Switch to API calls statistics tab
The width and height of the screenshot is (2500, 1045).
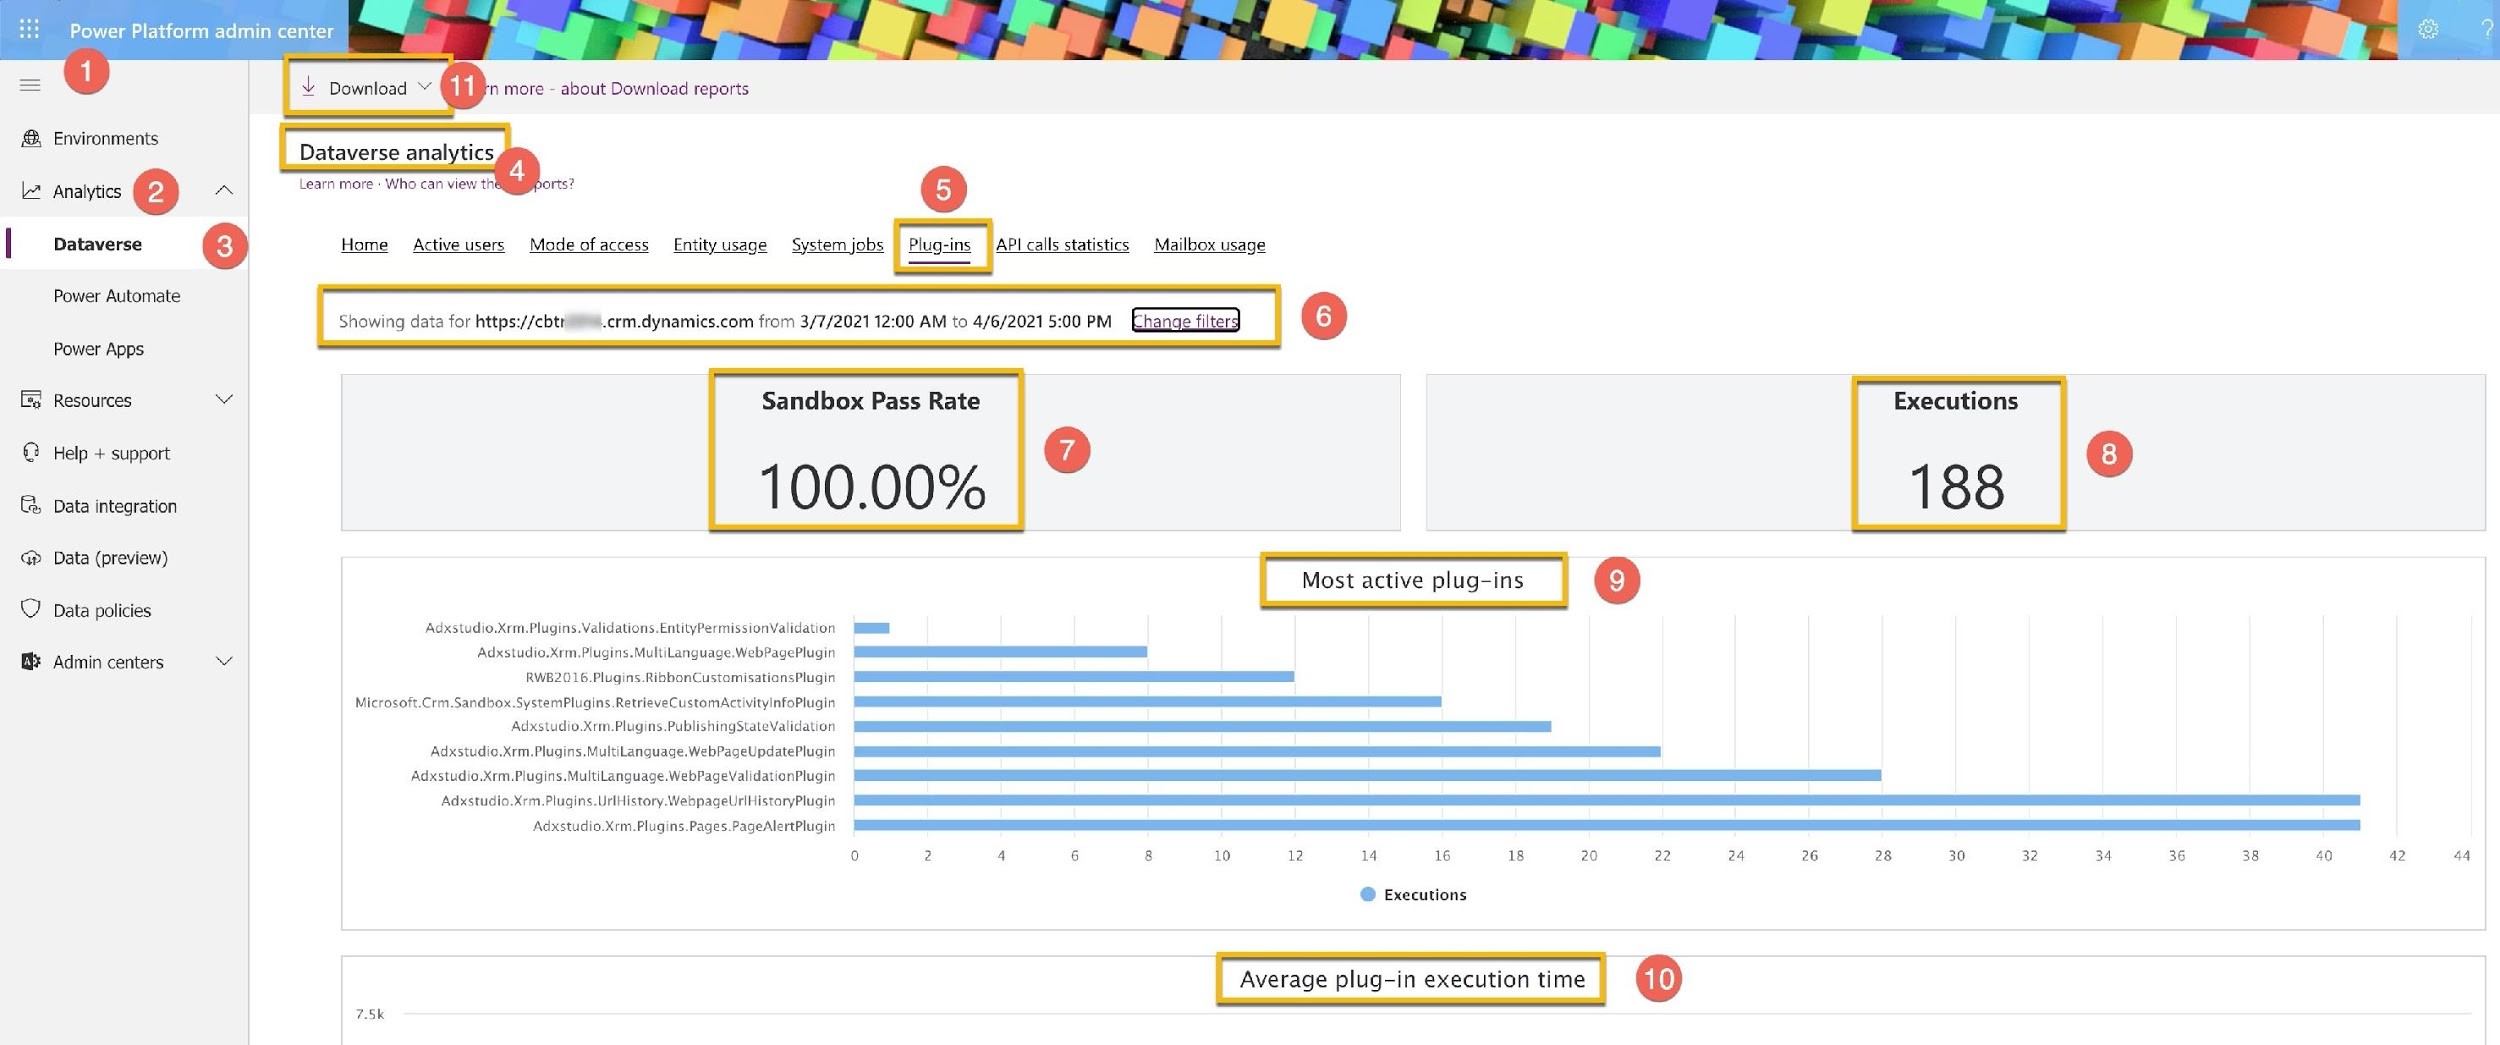tap(1062, 244)
